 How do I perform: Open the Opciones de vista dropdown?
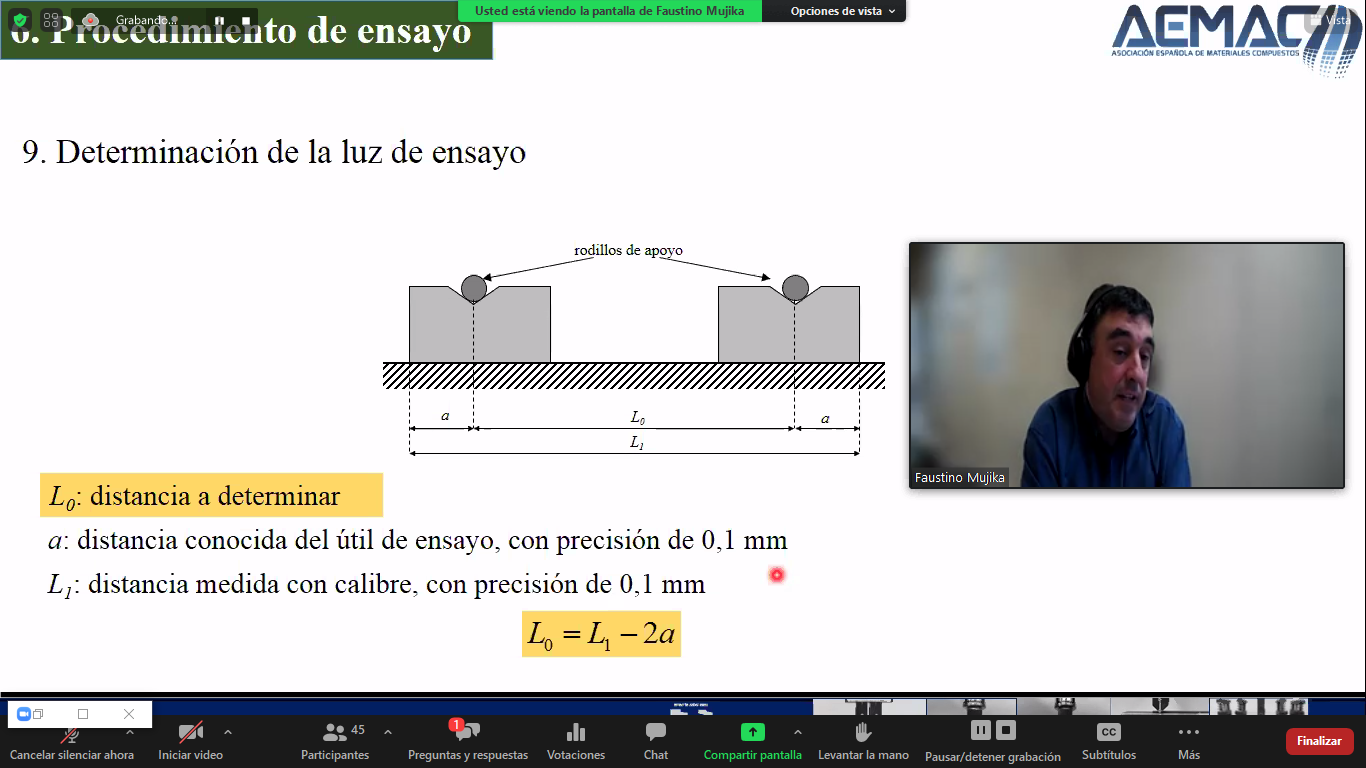pos(843,11)
